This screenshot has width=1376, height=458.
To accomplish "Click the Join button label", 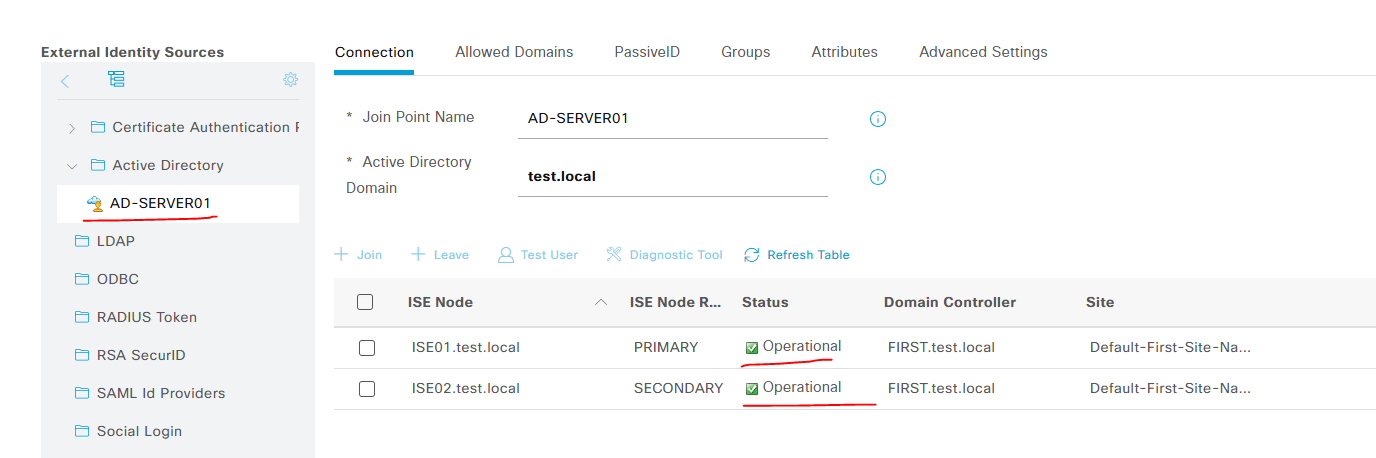I will [370, 255].
